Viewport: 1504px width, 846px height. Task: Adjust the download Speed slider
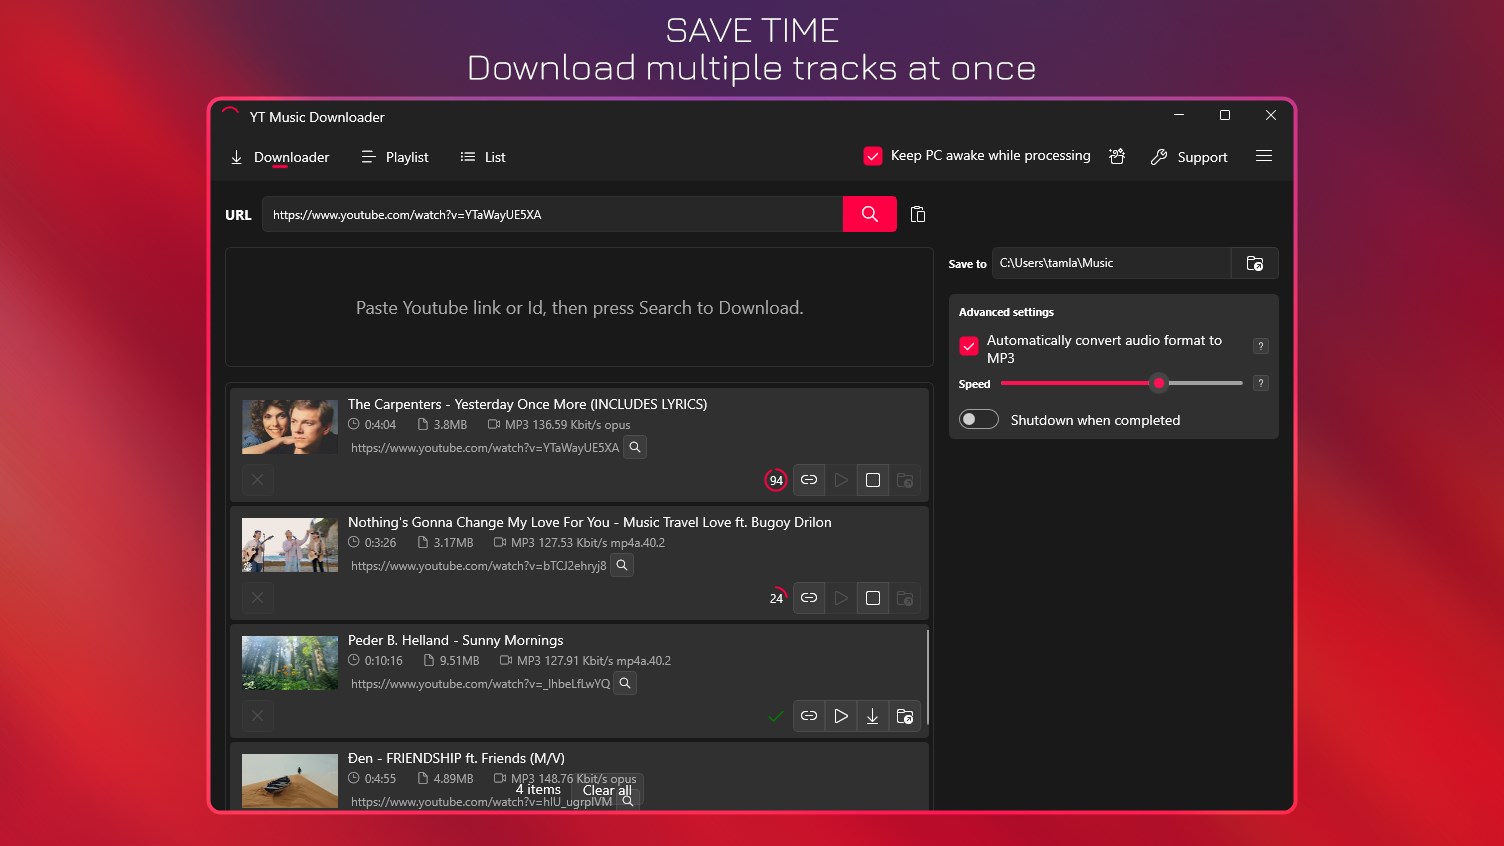click(x=1158, y=383)
